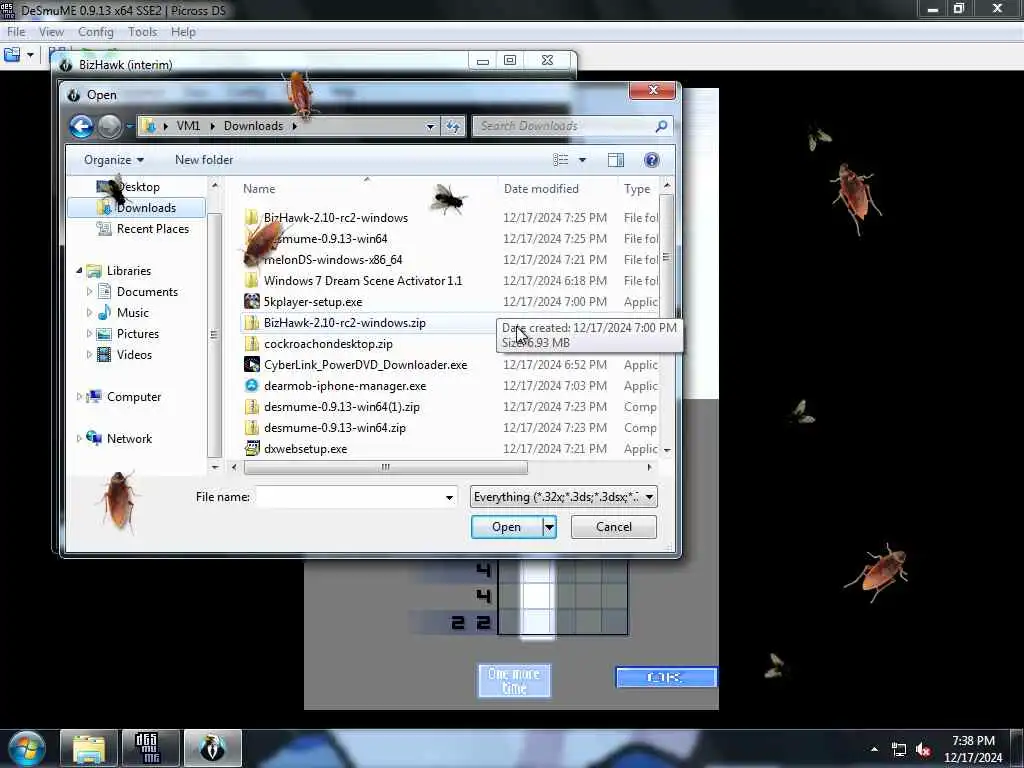Click the network tray icon
Viewport: 1024px width, 768px height.
coord(899,750)
